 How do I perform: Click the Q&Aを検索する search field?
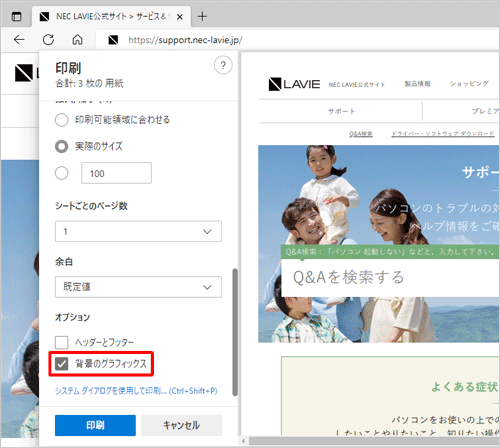[x=390, y=278]
